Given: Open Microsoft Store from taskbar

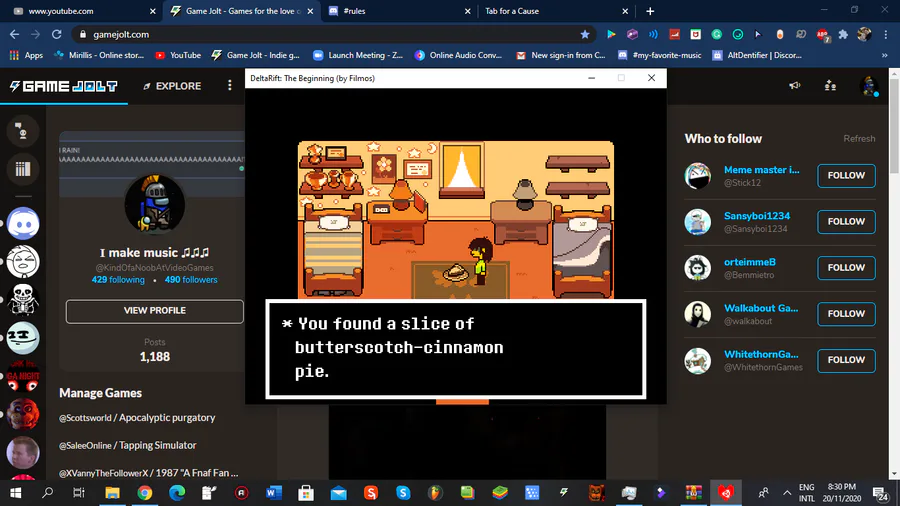Looking at the screenshot, I should tap(306, 493).
